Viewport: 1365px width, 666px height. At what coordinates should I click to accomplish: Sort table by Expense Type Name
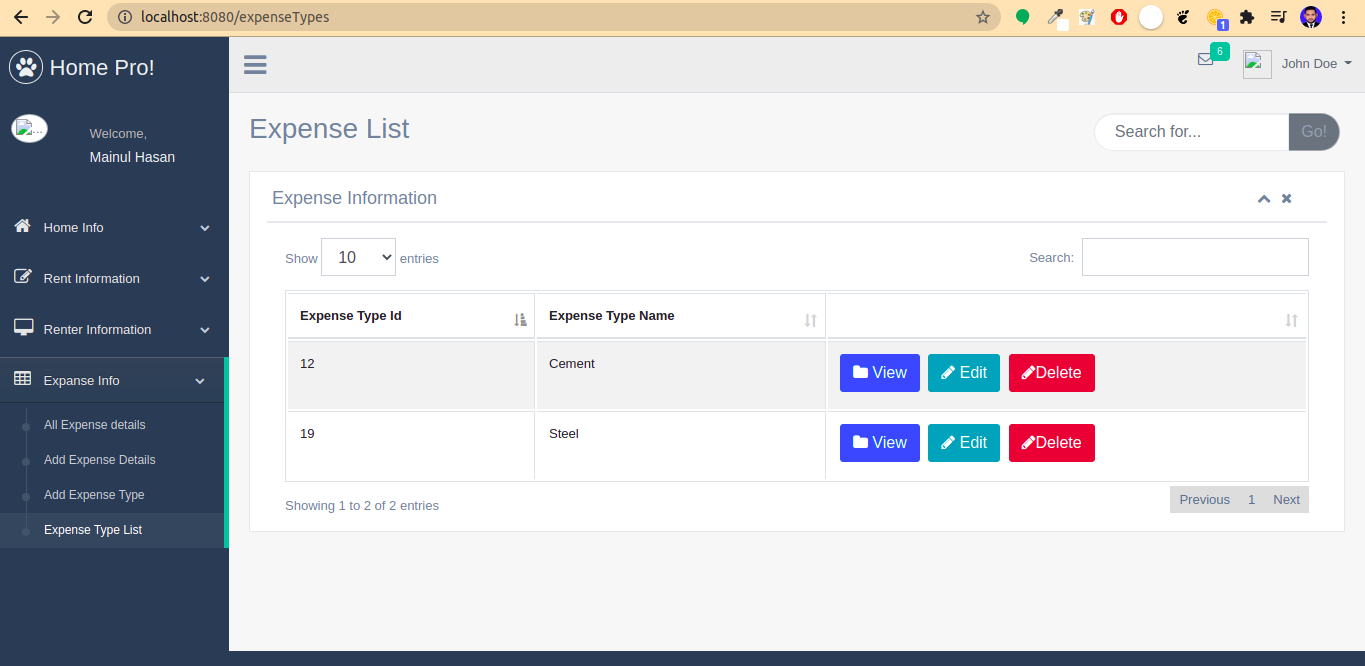[x=810, y=318]
